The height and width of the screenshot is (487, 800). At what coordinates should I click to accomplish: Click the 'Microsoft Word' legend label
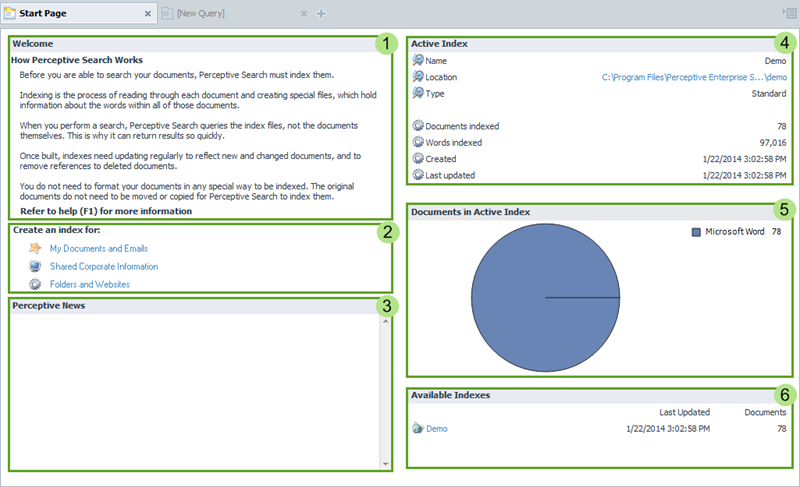[735, 232]
